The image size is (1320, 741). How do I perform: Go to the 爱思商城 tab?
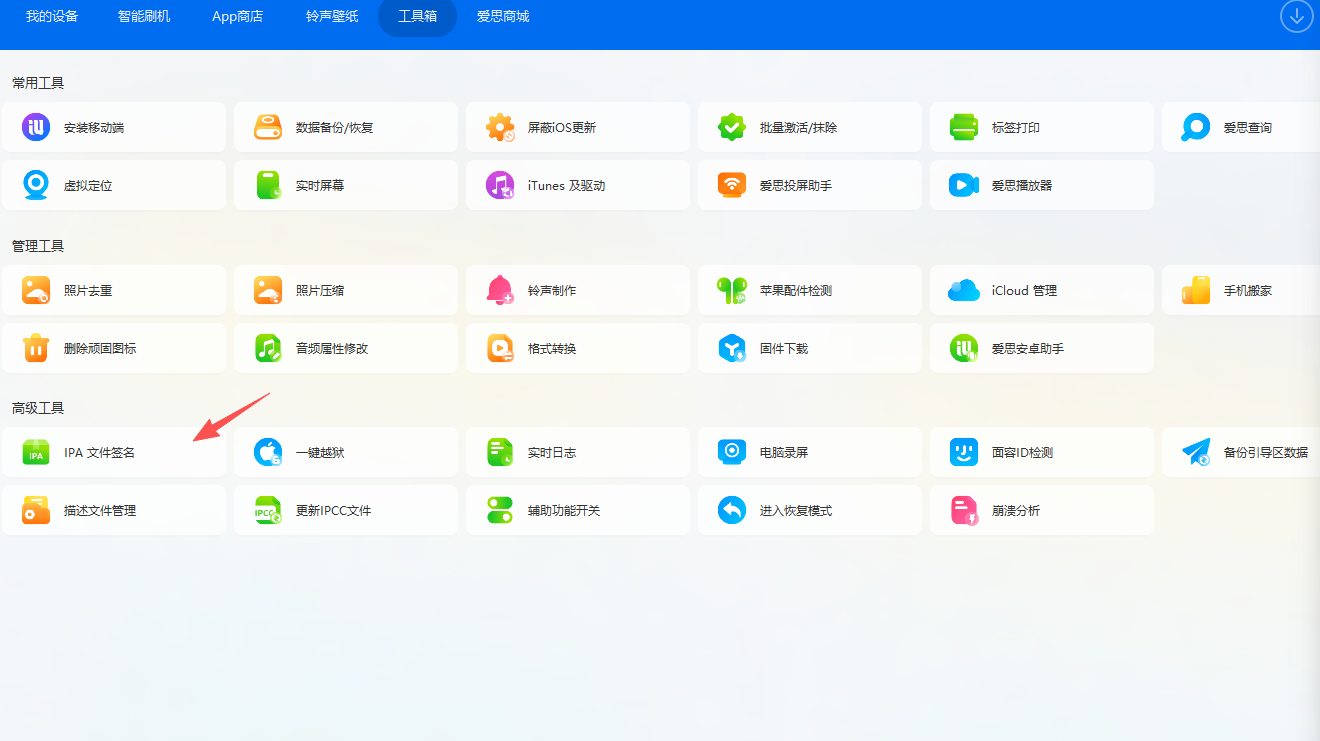tap(503, 17)
